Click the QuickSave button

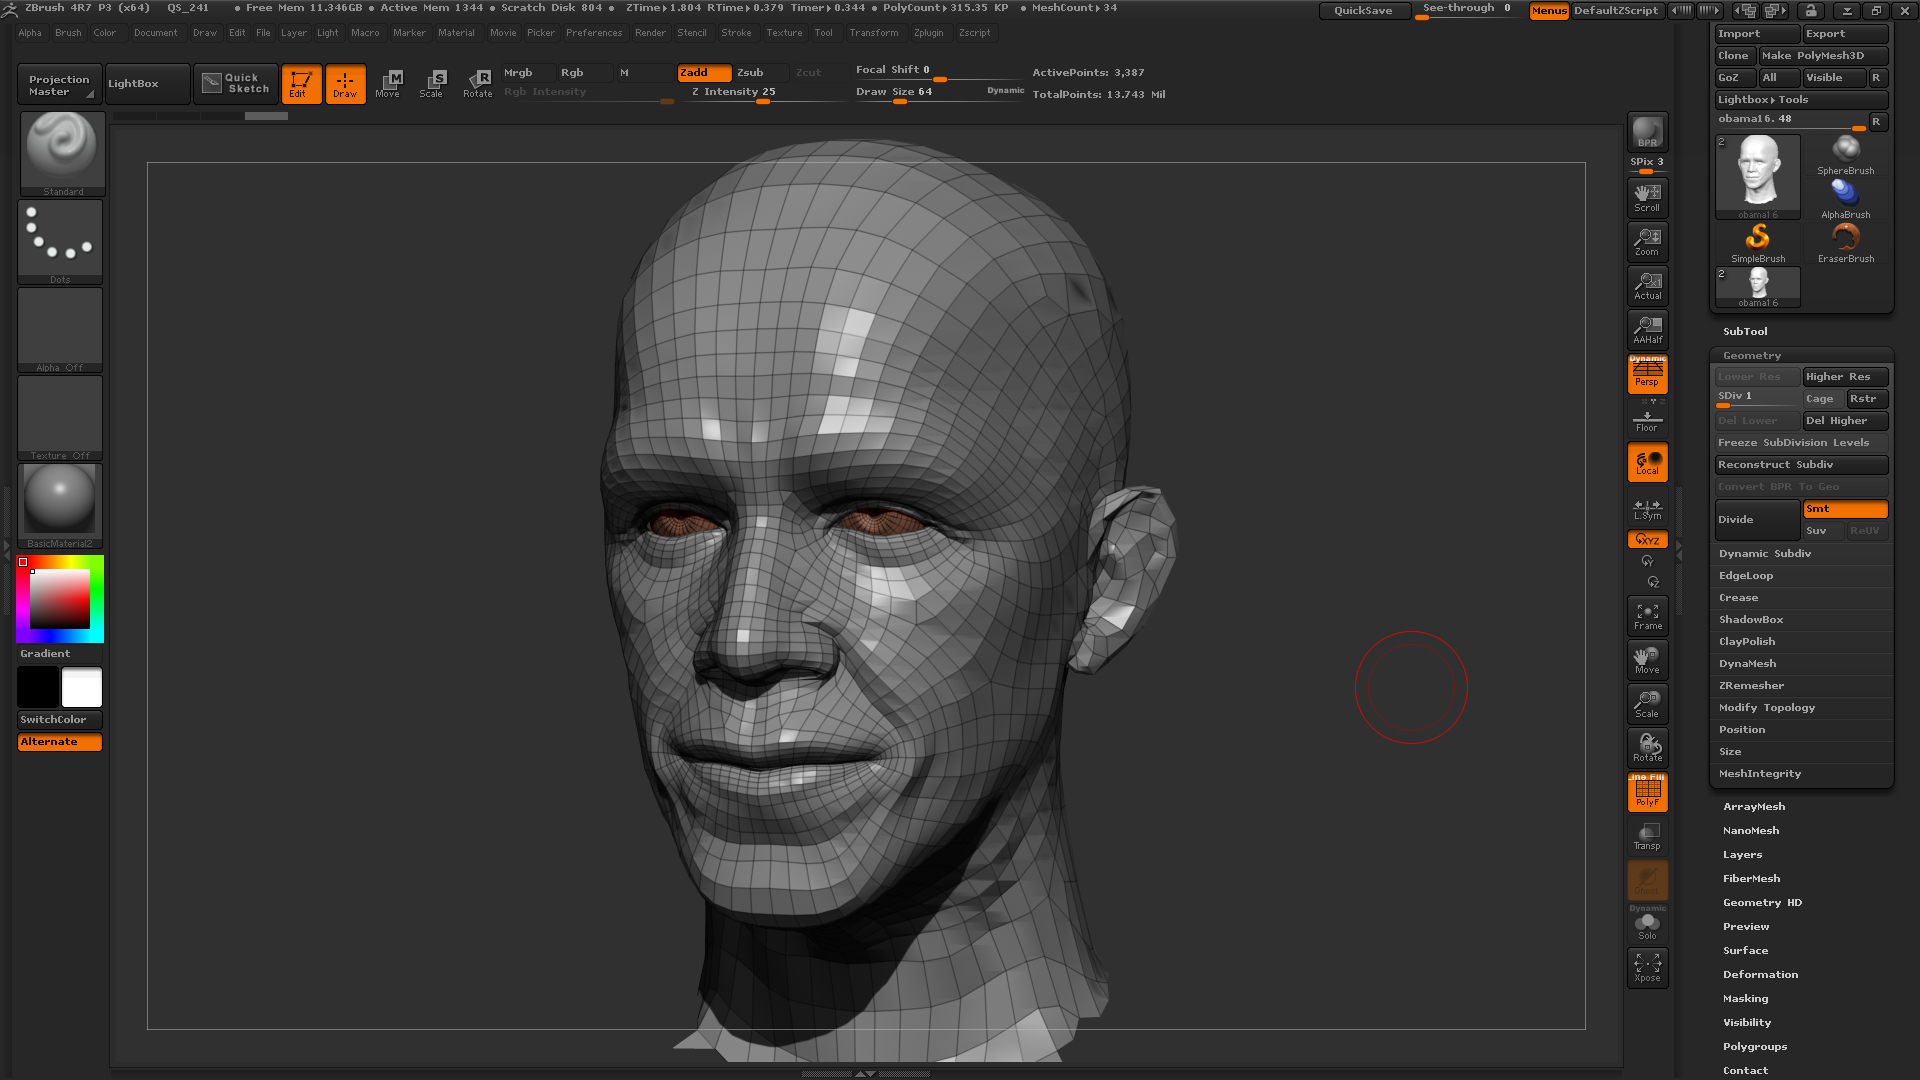1363,11
